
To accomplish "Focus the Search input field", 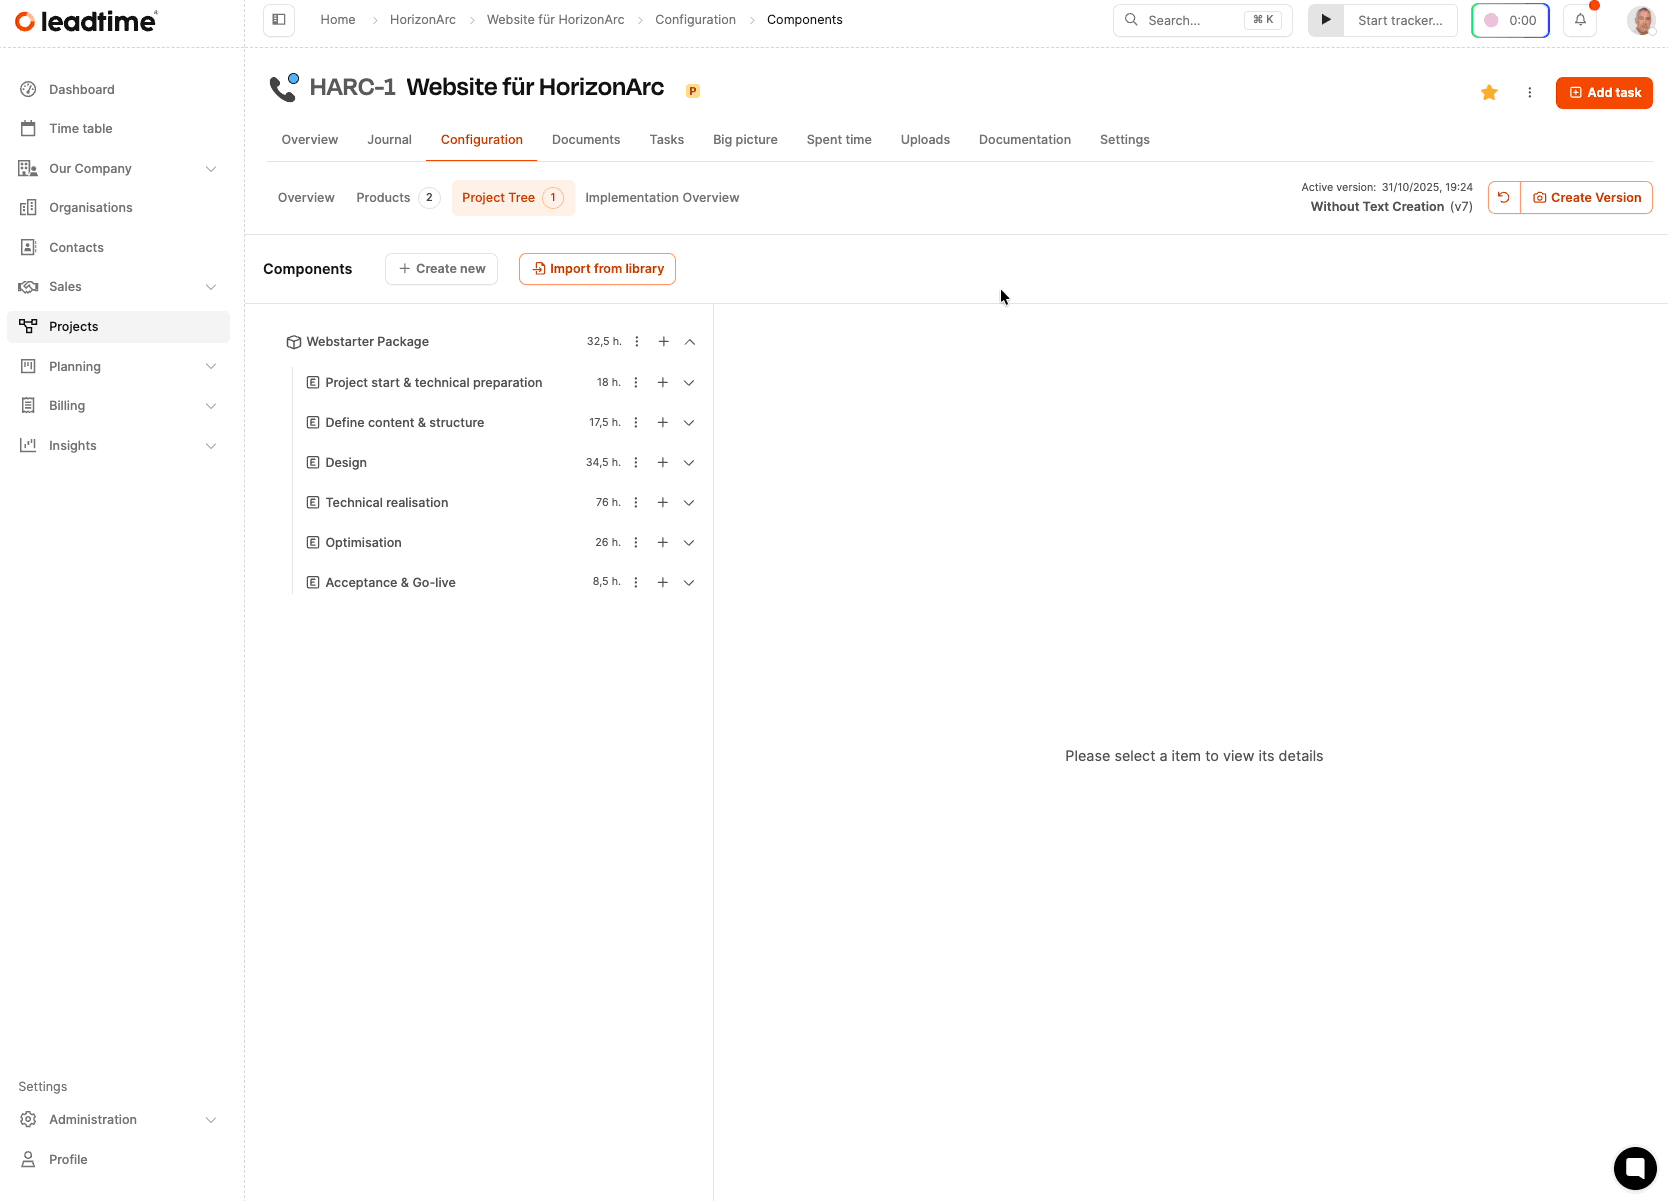I will pos(1203,20).
